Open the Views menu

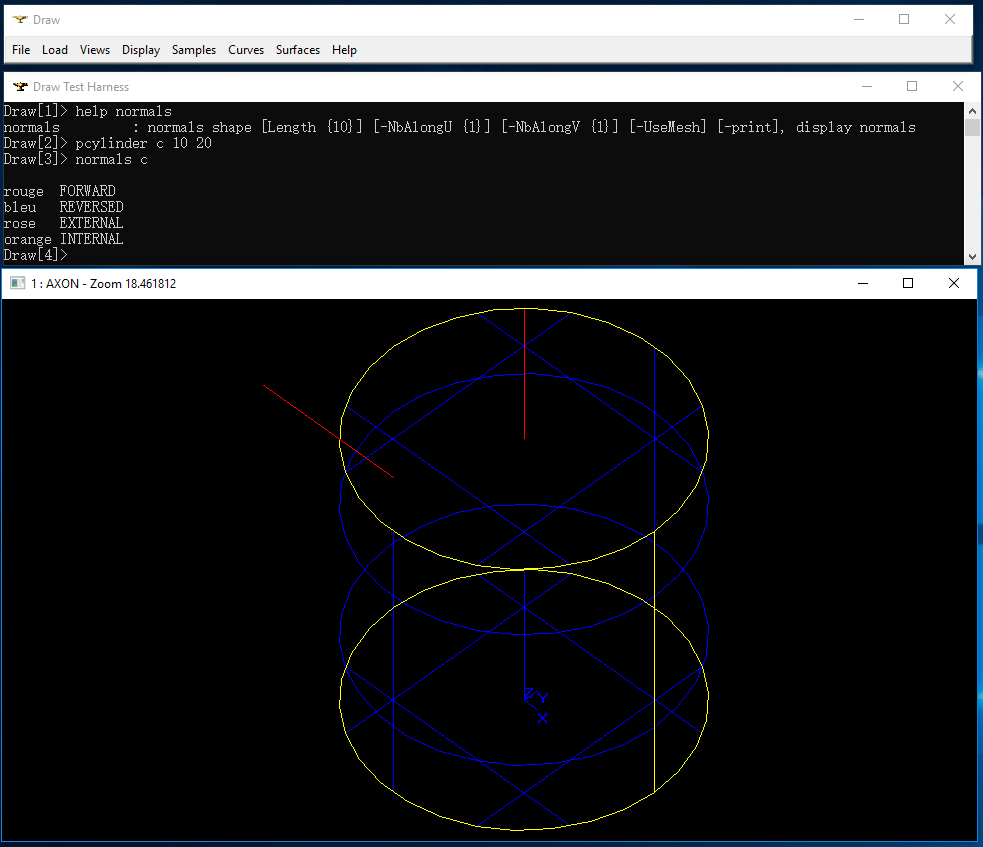coord(95,50)
